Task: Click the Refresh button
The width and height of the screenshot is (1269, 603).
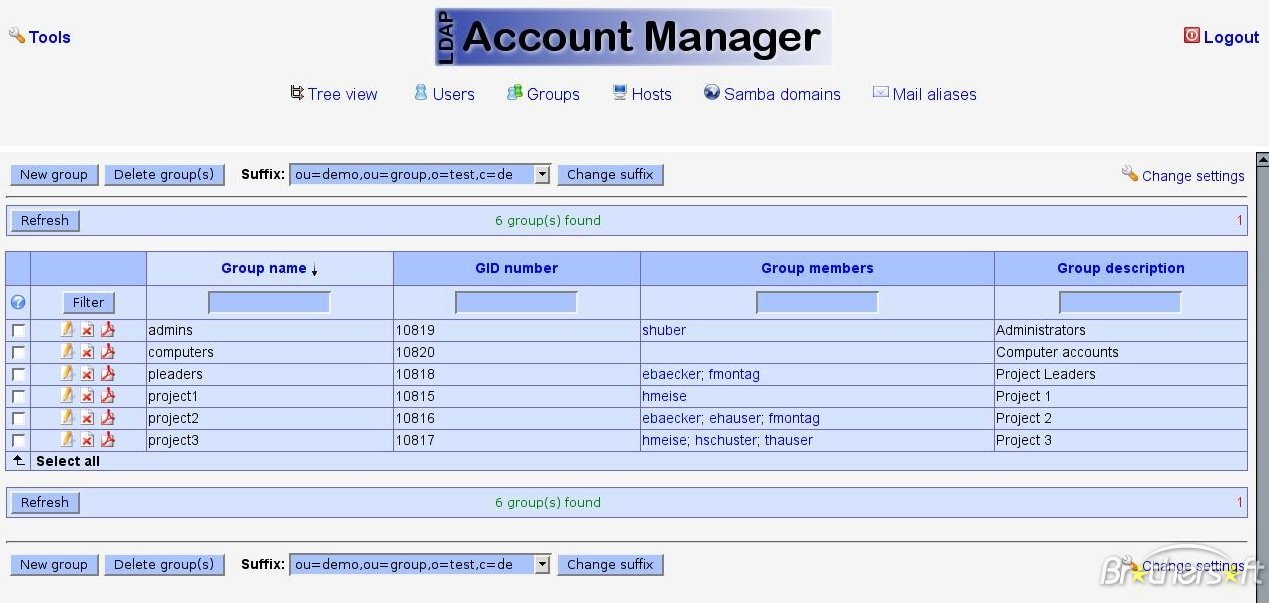Action: click(x=44, y=220)
